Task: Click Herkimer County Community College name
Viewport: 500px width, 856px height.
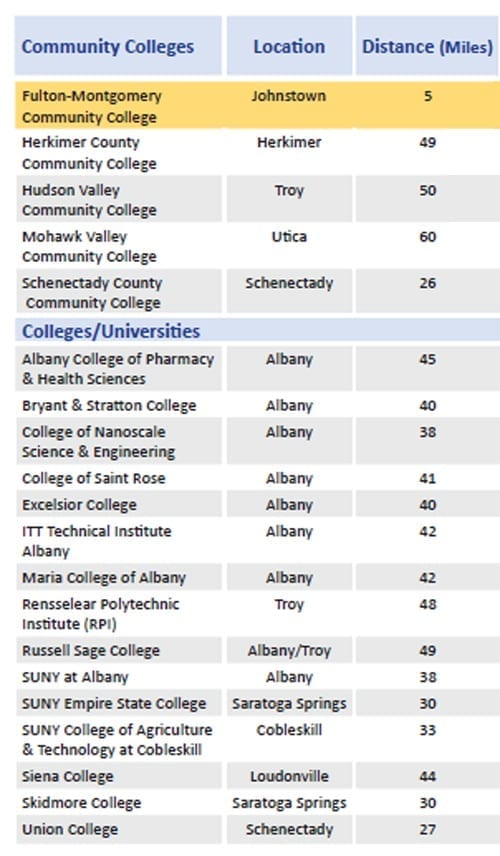Action: (89, 153)
